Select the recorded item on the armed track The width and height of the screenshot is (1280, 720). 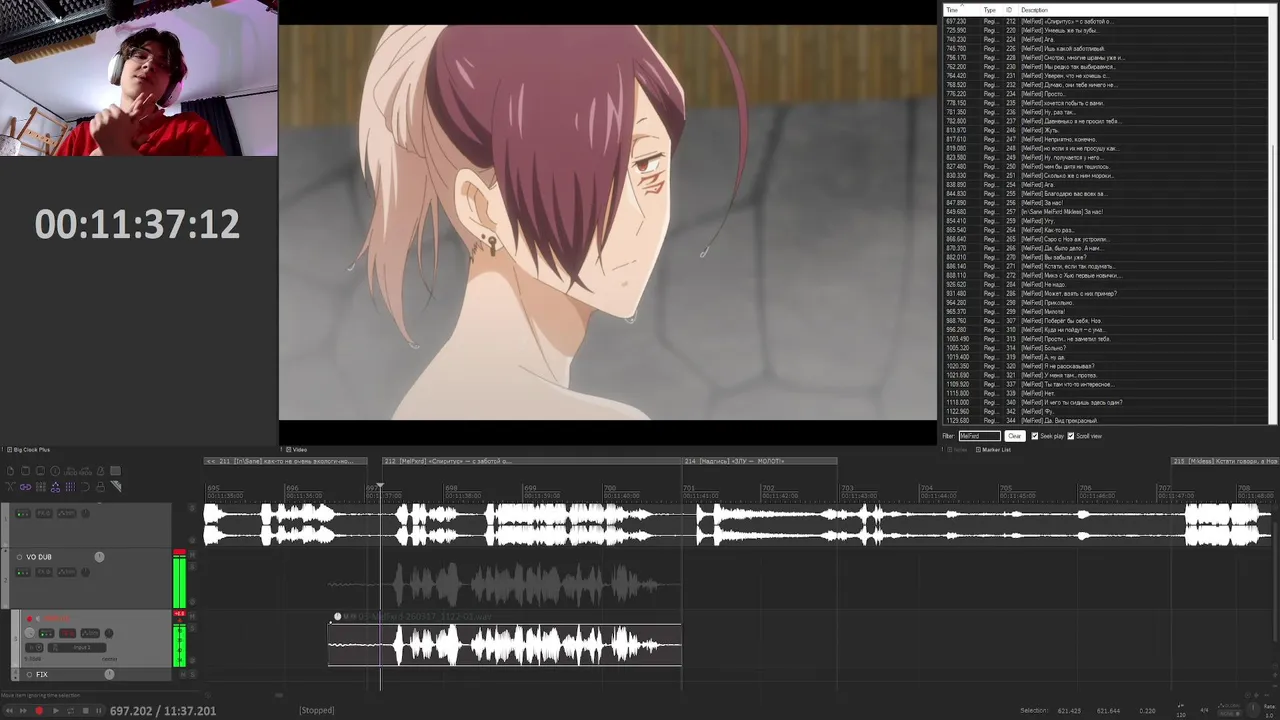pyautogui.click(x=505, y=645)
